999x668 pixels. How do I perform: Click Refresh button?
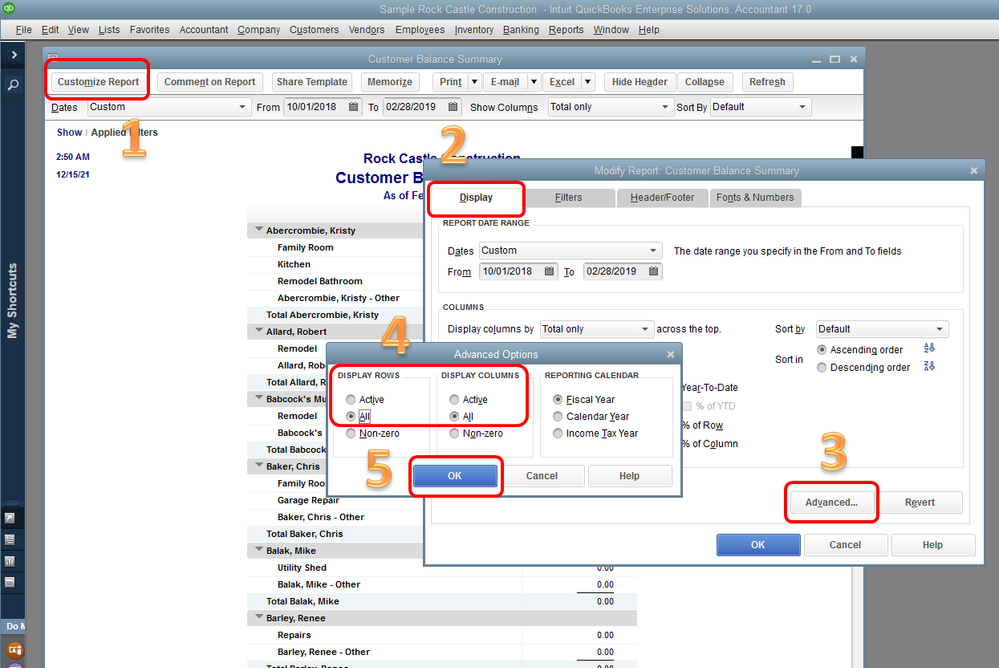pos(767,82)
